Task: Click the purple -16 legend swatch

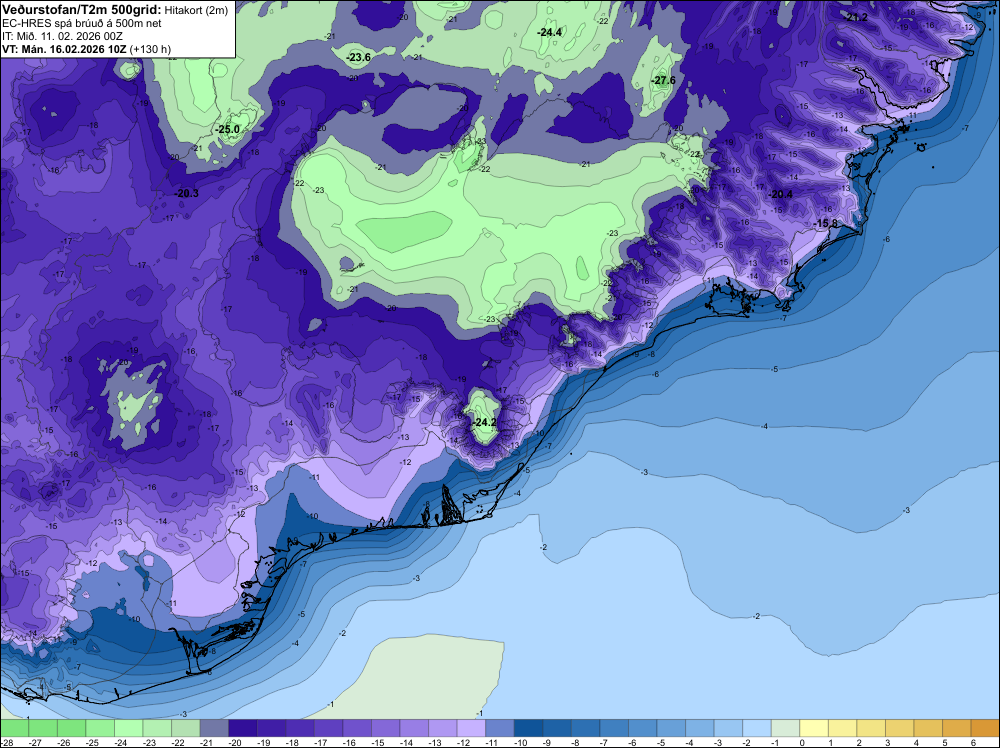Action: coord(357,728)
